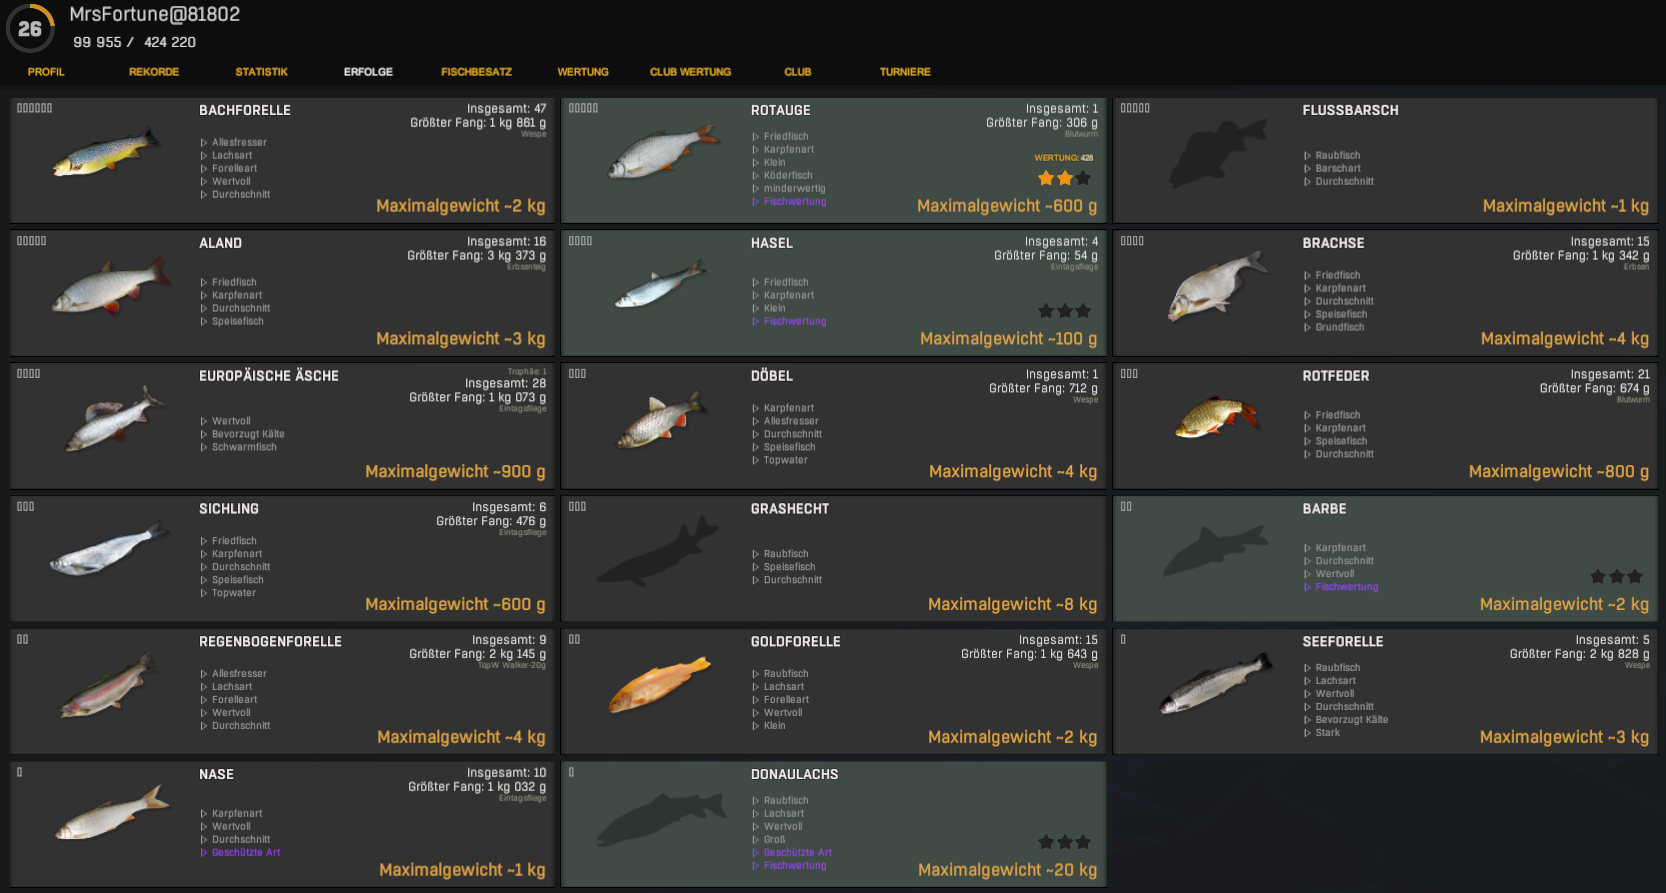Image resolution: width=1666 pixels, height=893 pixels.
Task: Click the Bachforelle fish image
Action: 106,153
